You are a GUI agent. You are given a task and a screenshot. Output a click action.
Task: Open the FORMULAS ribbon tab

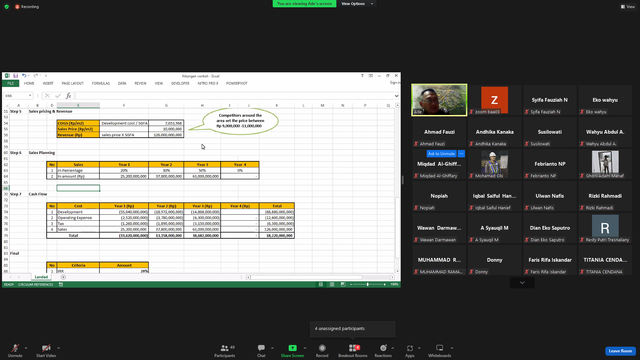click(x=101, y=83)
